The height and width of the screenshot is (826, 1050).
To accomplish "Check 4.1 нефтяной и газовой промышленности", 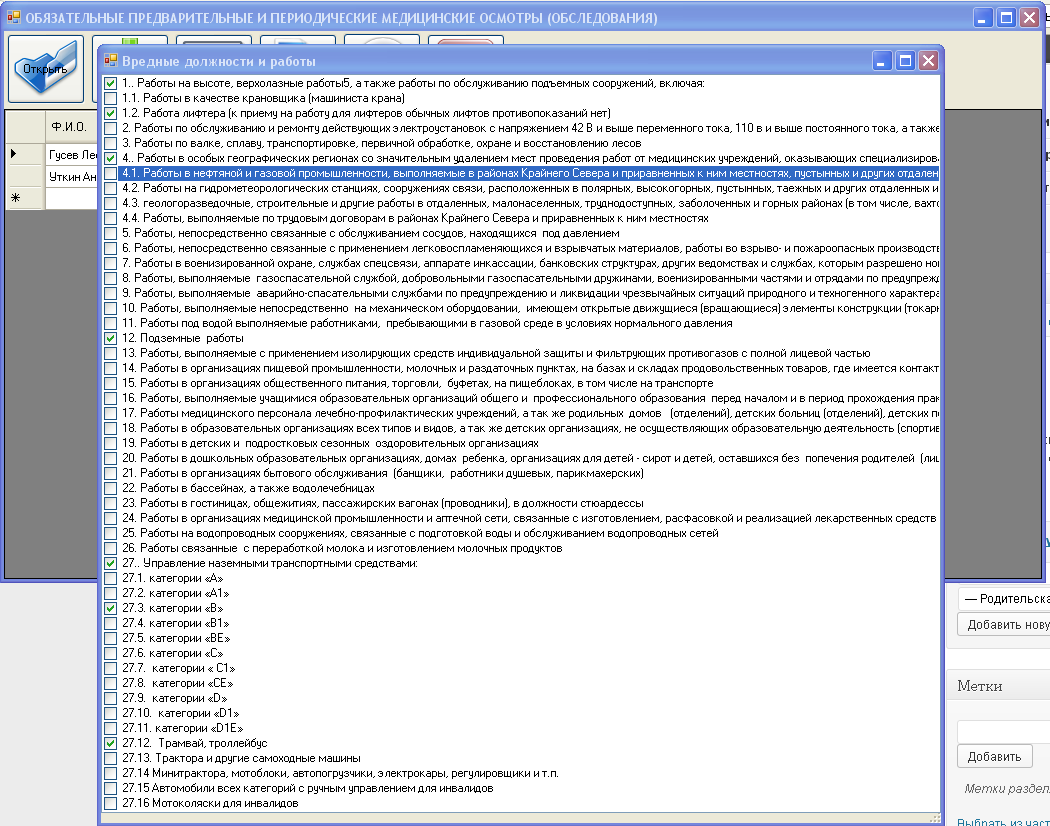I will 110,174.
